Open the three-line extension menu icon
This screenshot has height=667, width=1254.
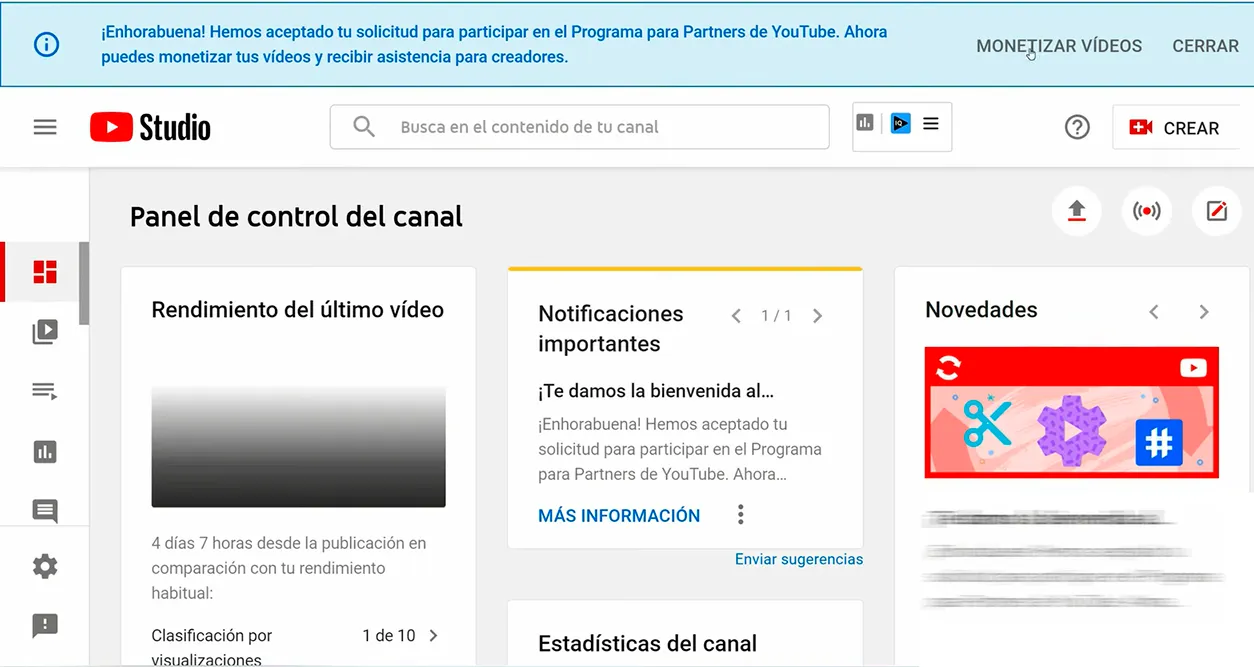point(931,124)
